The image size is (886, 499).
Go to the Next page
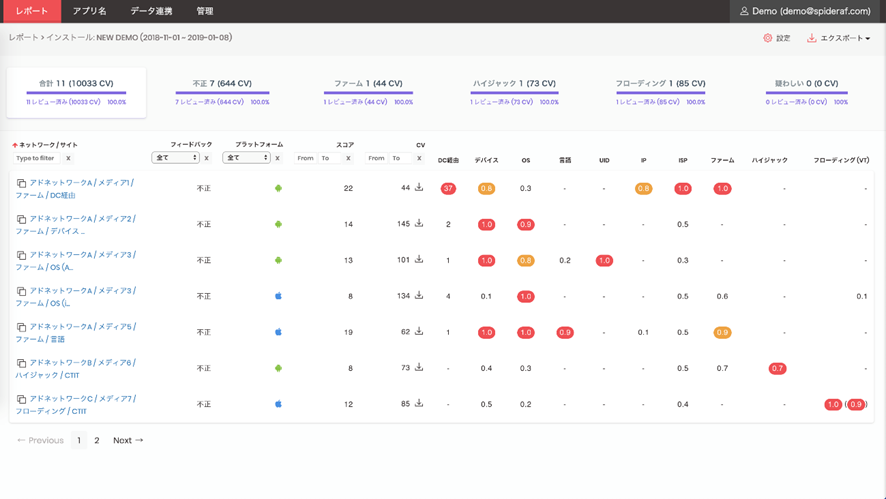128,440
